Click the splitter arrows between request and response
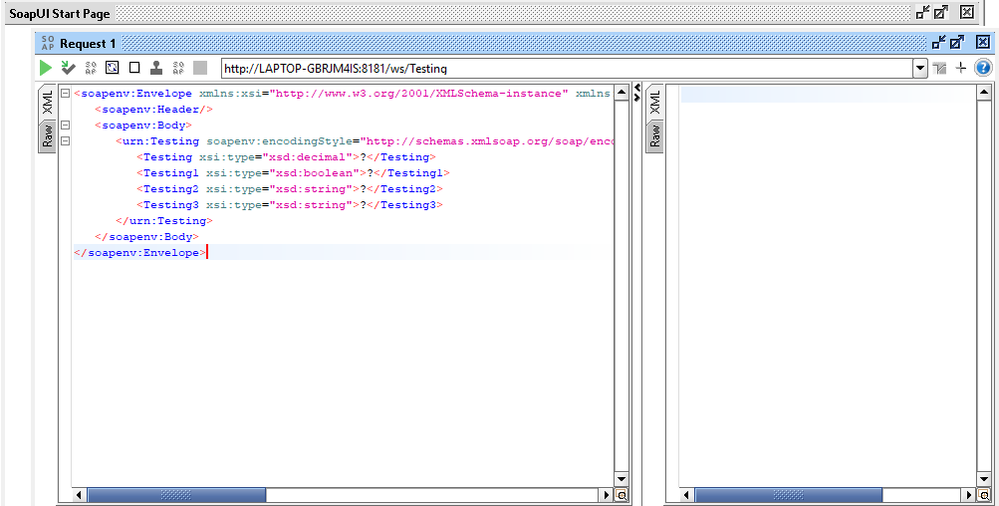 click(636, 94)
